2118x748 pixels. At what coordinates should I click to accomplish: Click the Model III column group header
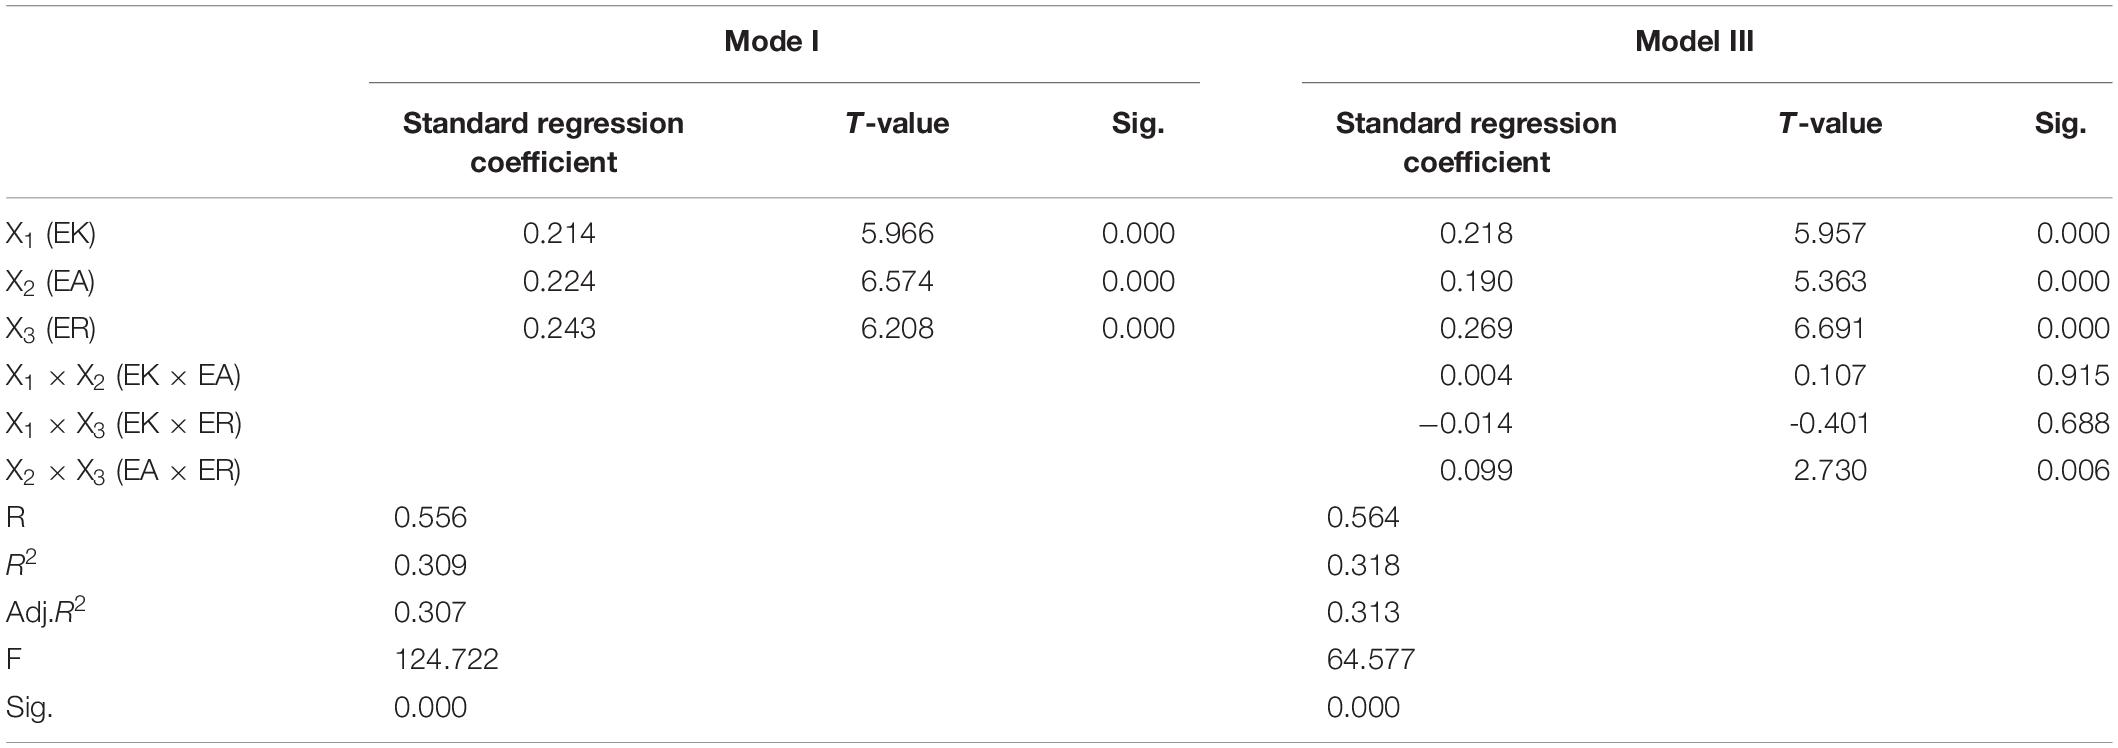click(1694, 41)
